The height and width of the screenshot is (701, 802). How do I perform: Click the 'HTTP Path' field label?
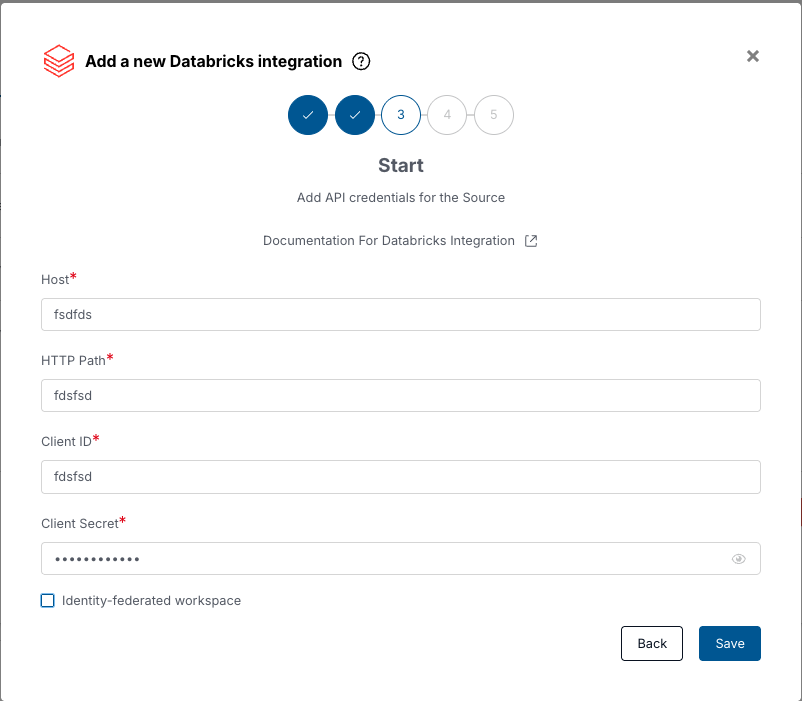pos(73,360)
